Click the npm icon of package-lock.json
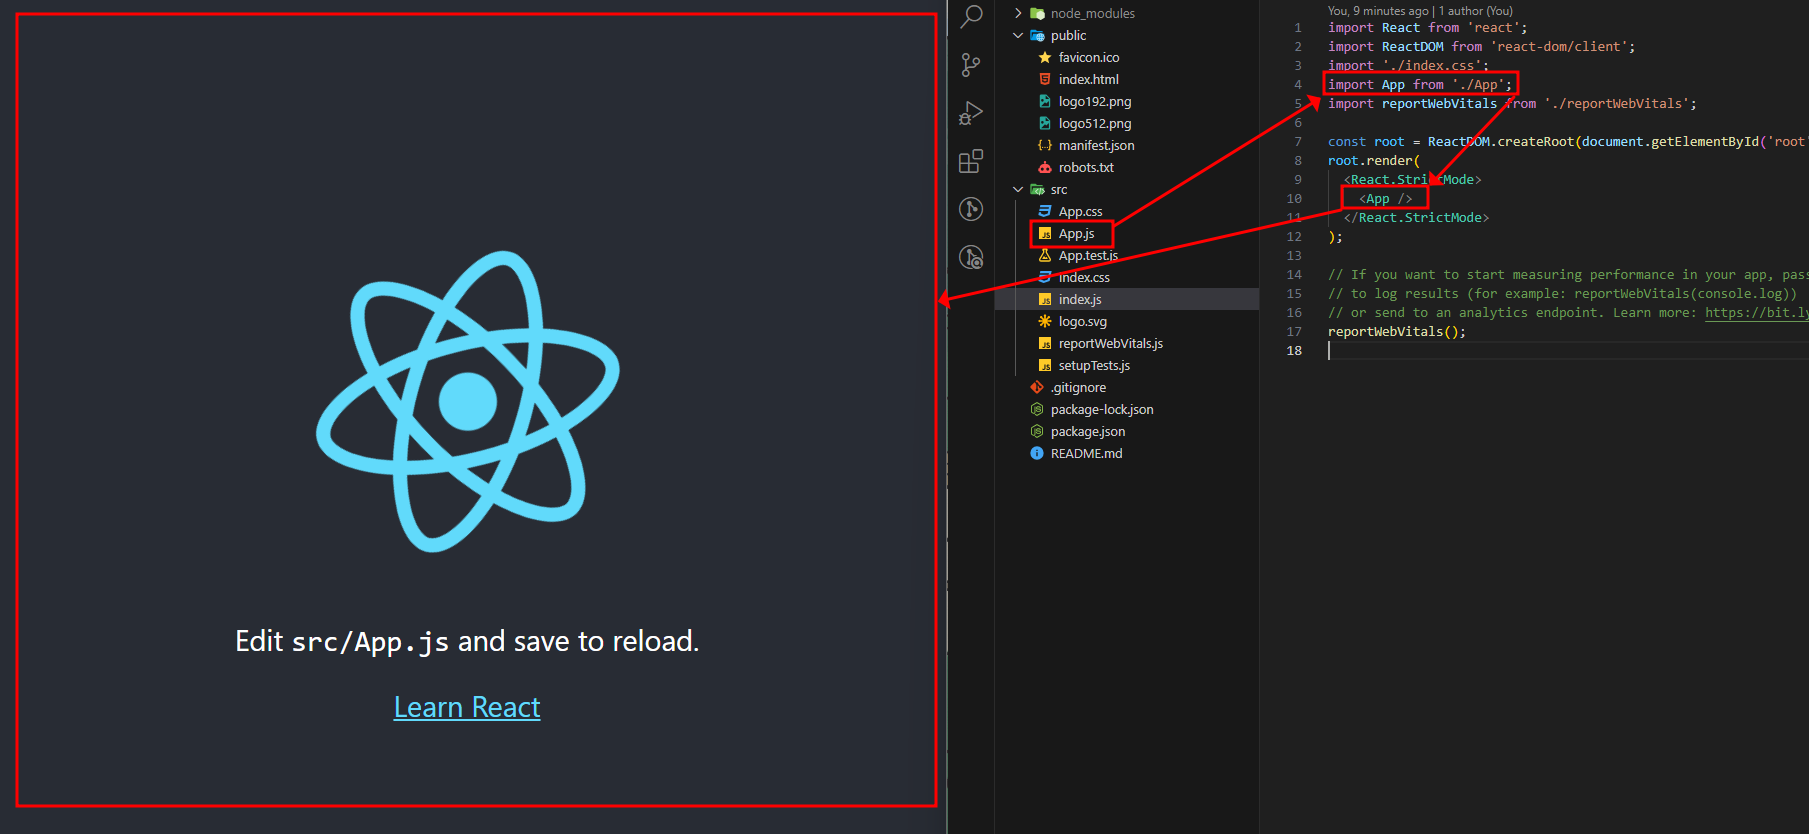 [1037, 409]
